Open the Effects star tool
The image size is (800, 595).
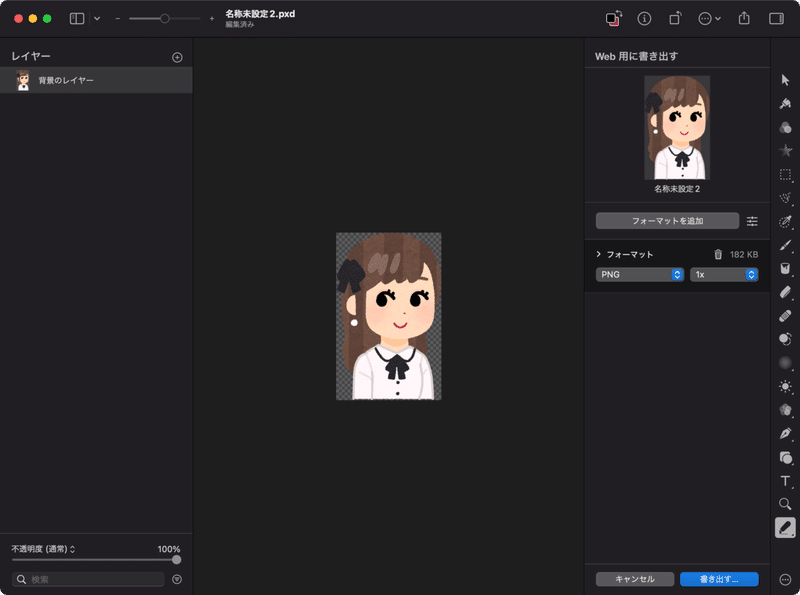click(785, 151)
